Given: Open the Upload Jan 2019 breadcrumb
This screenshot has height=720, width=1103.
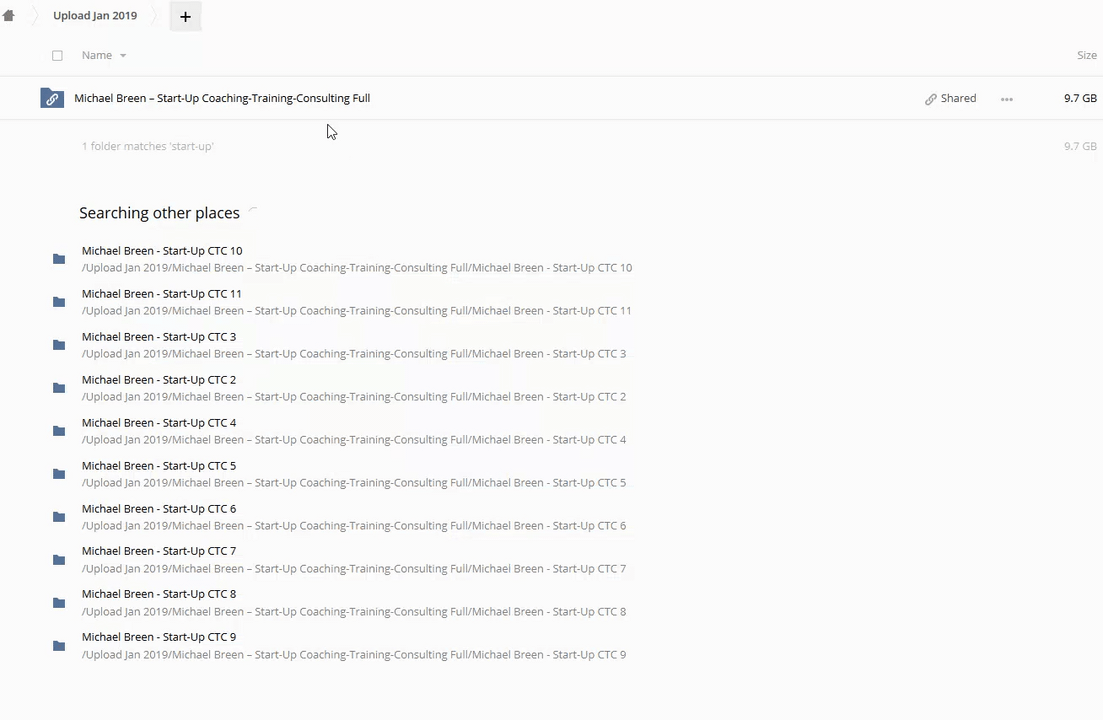Looking at the screenshot, I should (x=95, y=16).
